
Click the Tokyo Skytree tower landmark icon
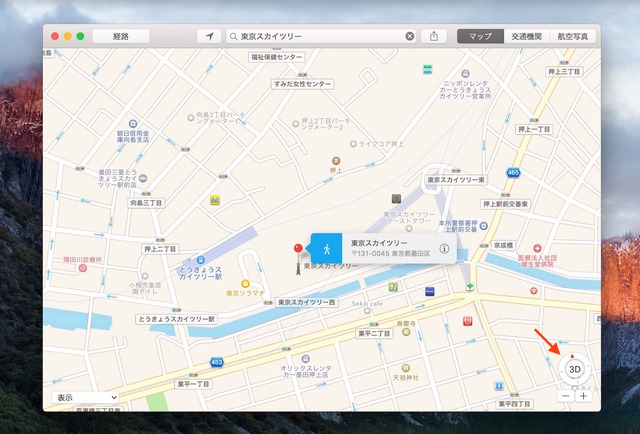tap(298, 267)
